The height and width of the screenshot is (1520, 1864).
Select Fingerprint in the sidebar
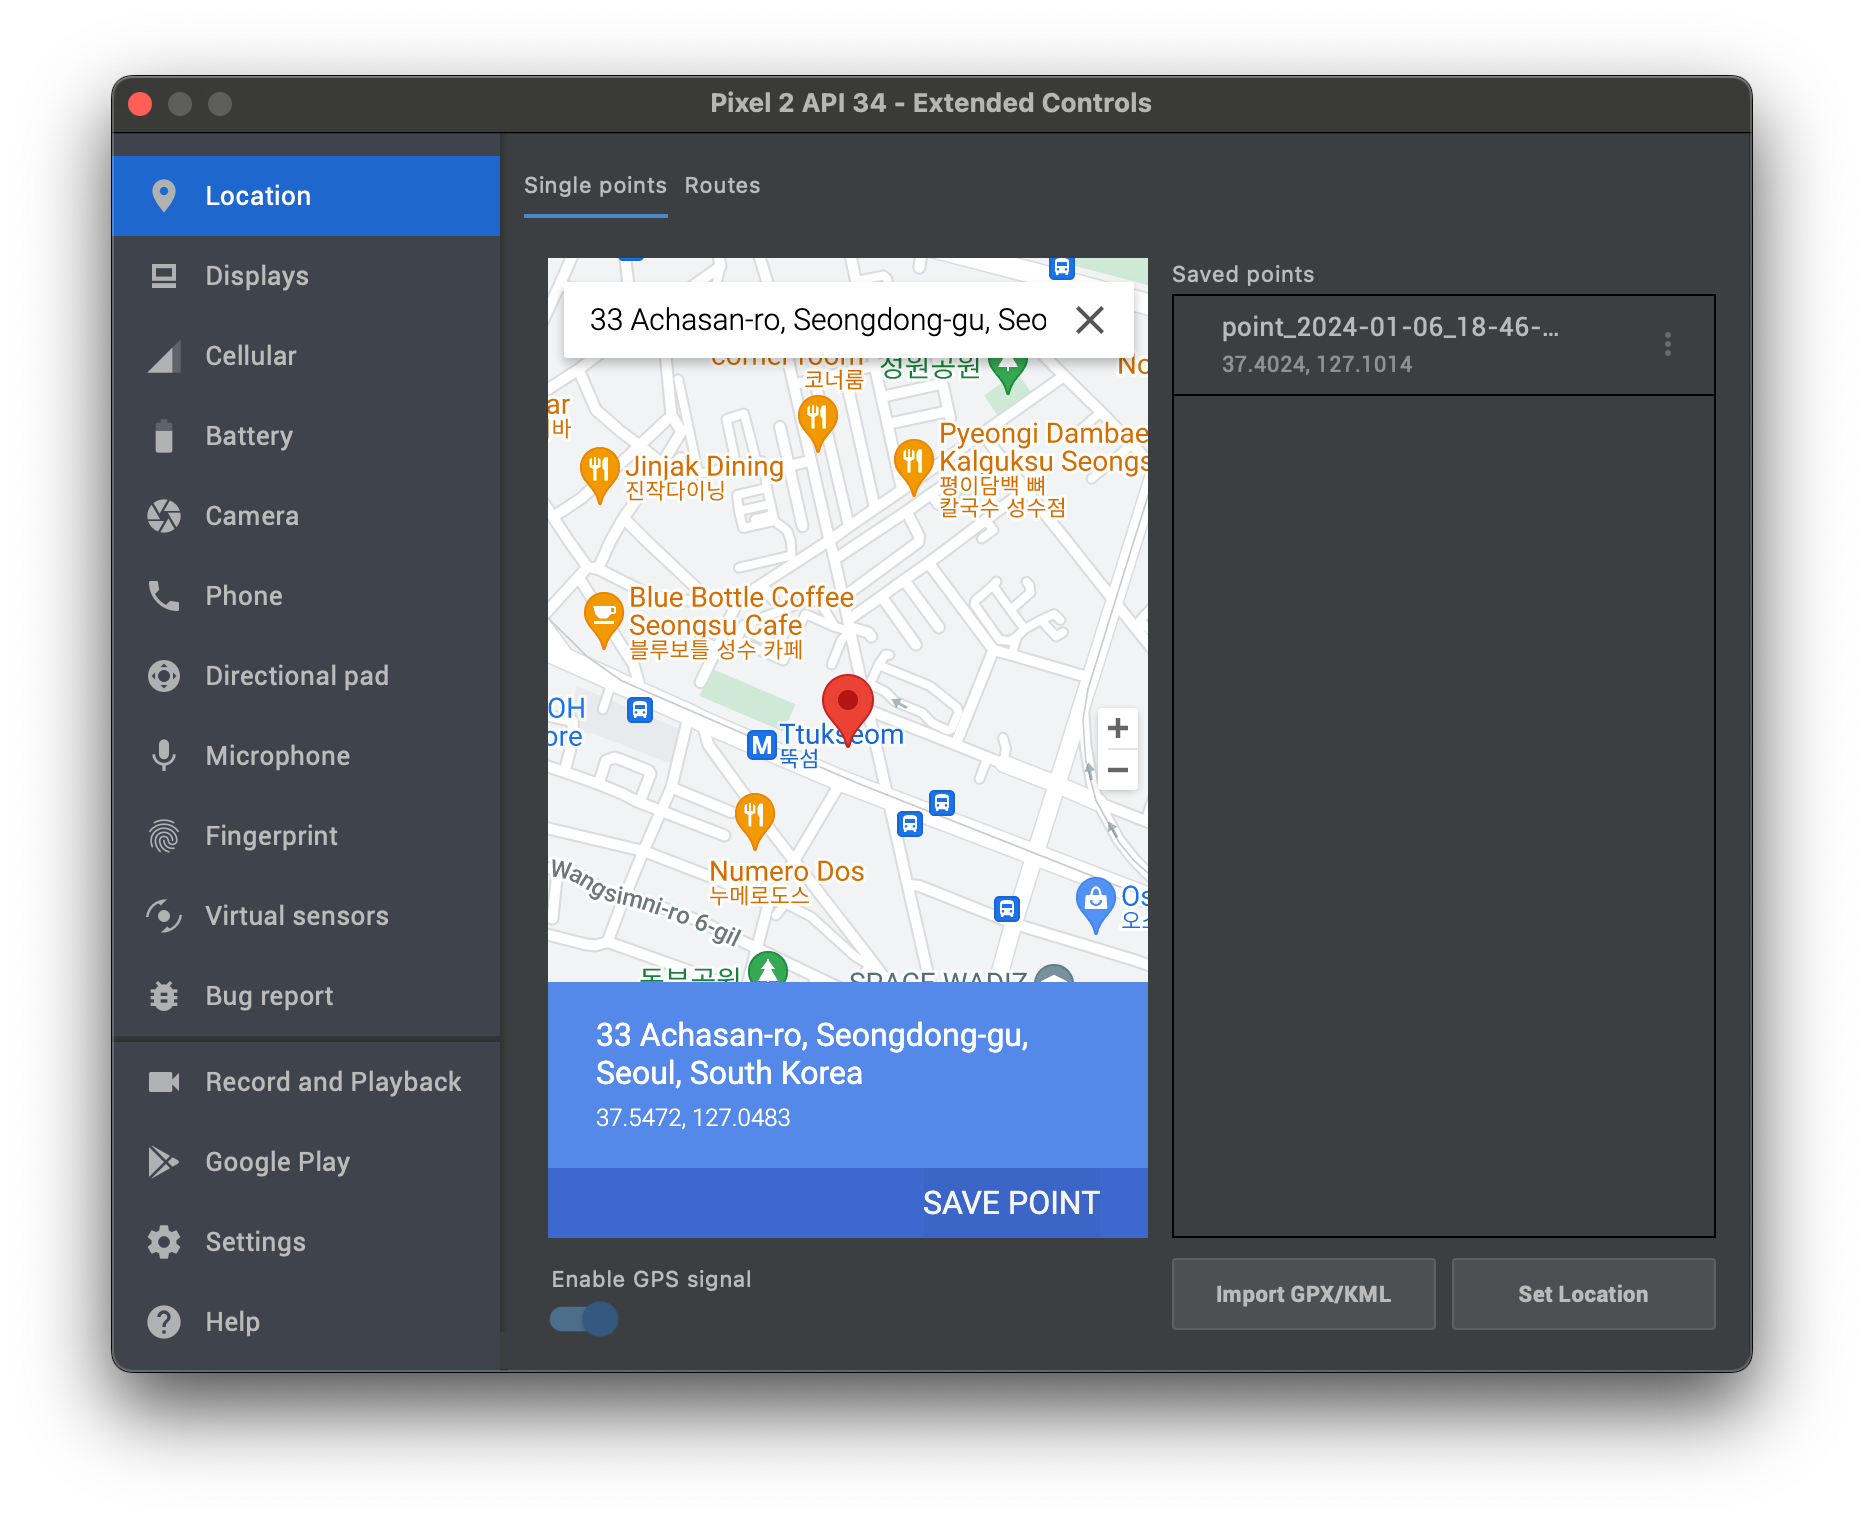306,836
